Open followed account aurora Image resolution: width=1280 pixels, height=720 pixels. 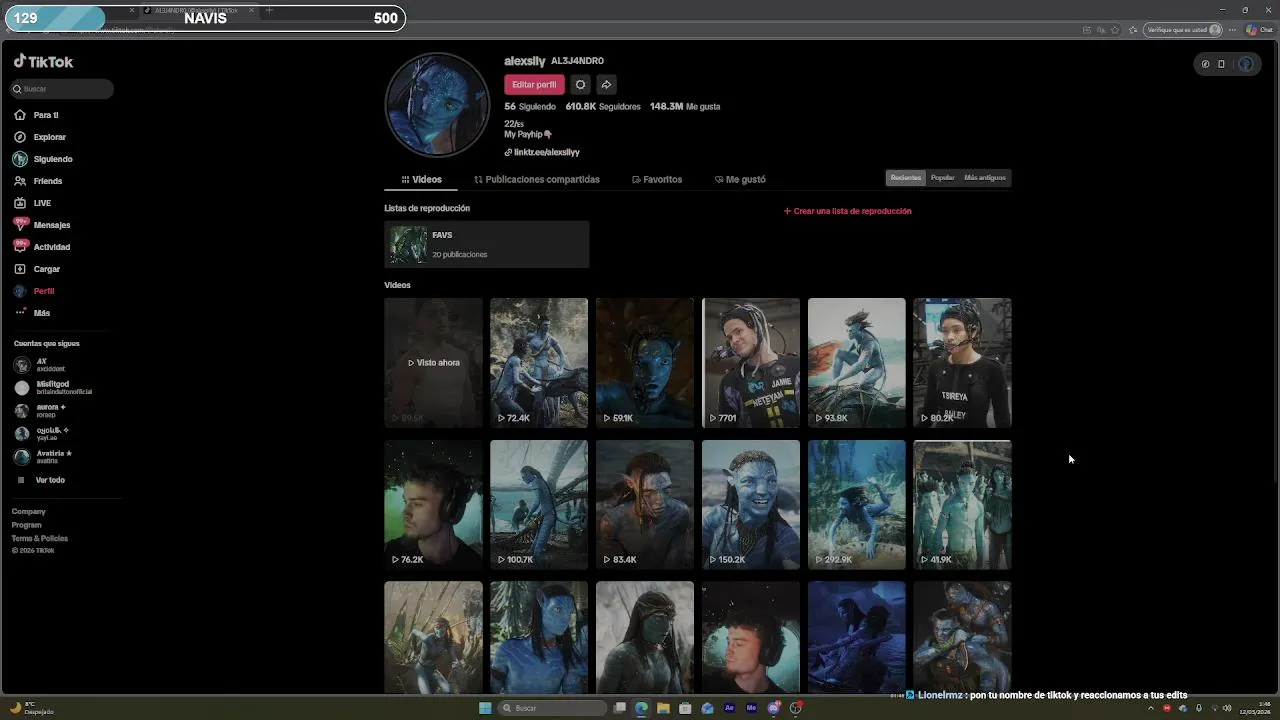40,411
